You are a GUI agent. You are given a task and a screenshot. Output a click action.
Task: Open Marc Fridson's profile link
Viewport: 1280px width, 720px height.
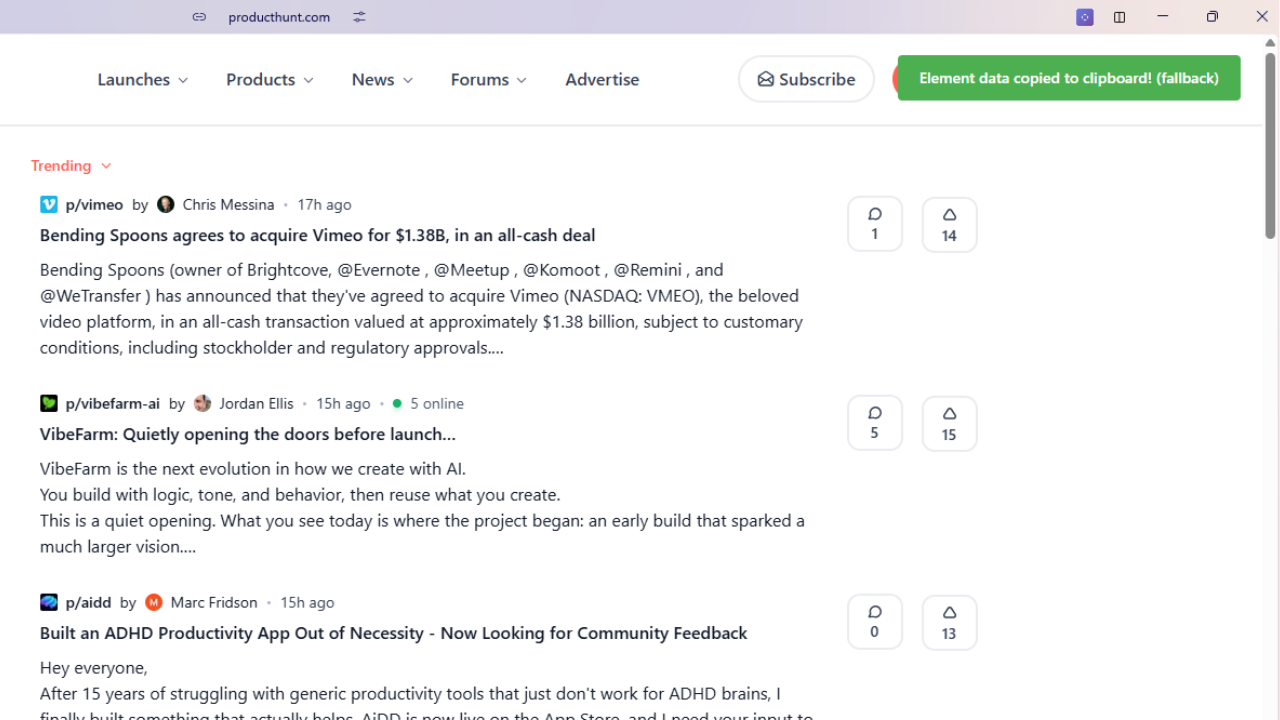[x=214, y=602]
